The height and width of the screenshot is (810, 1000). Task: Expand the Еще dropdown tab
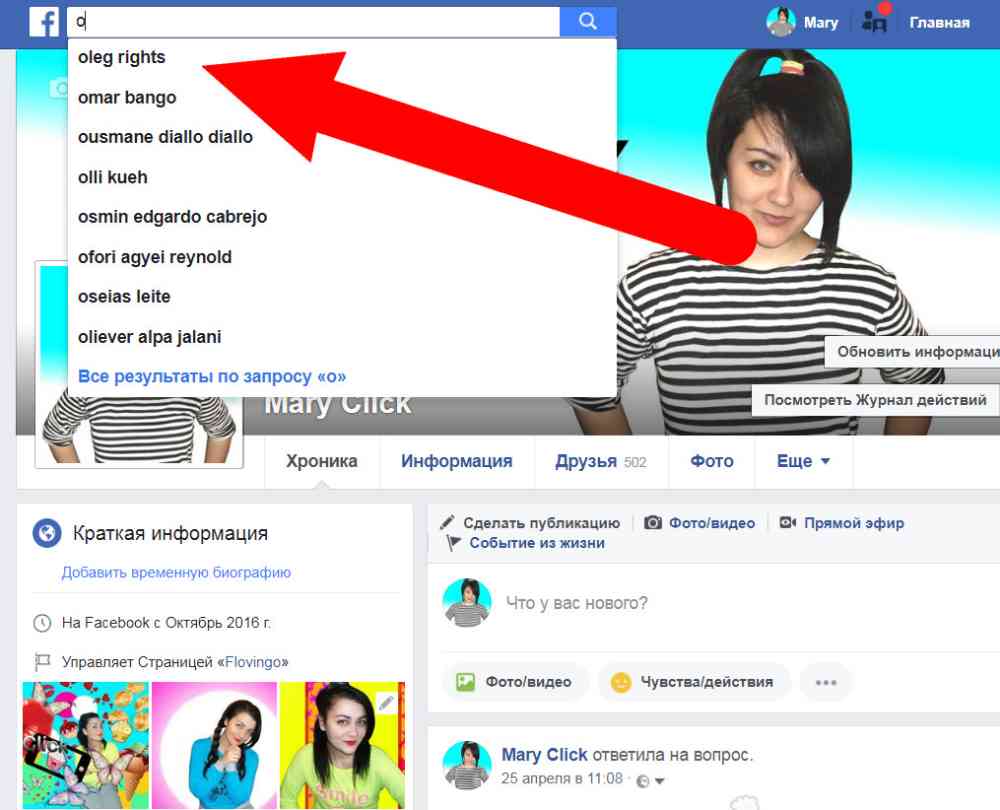coord(803,461)
